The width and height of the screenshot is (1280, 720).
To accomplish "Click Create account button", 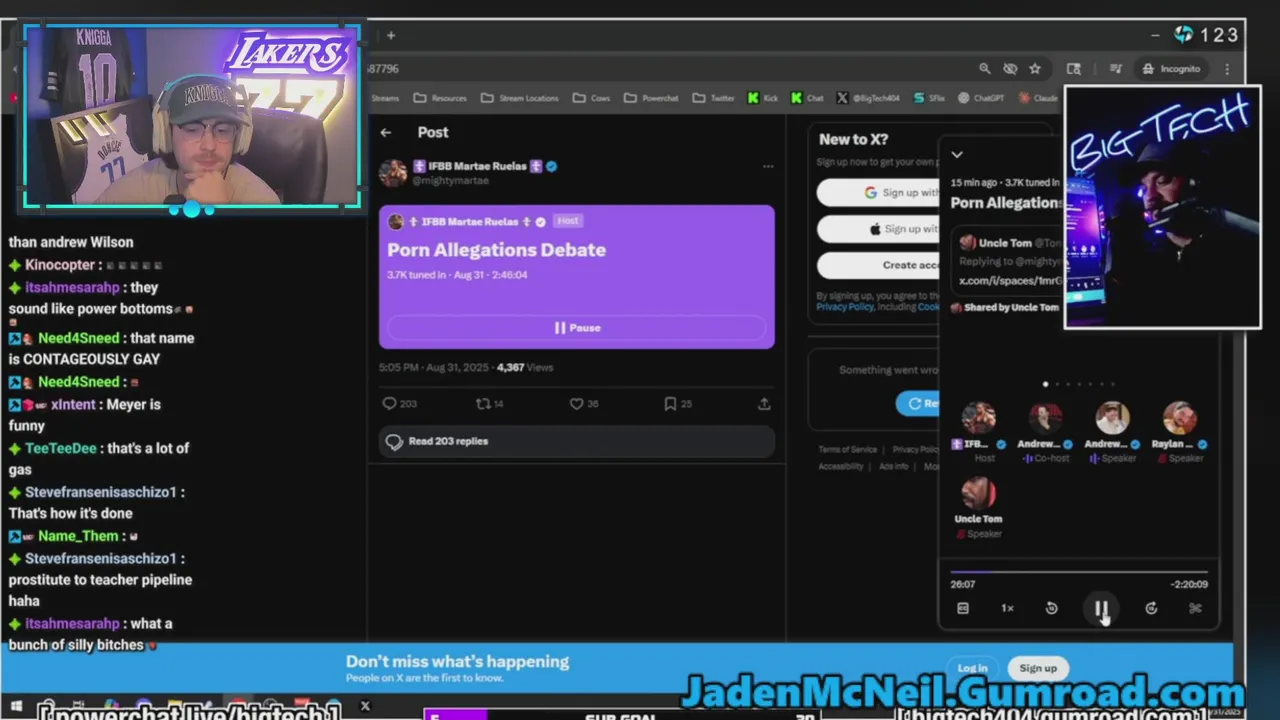I will (880, 265).
